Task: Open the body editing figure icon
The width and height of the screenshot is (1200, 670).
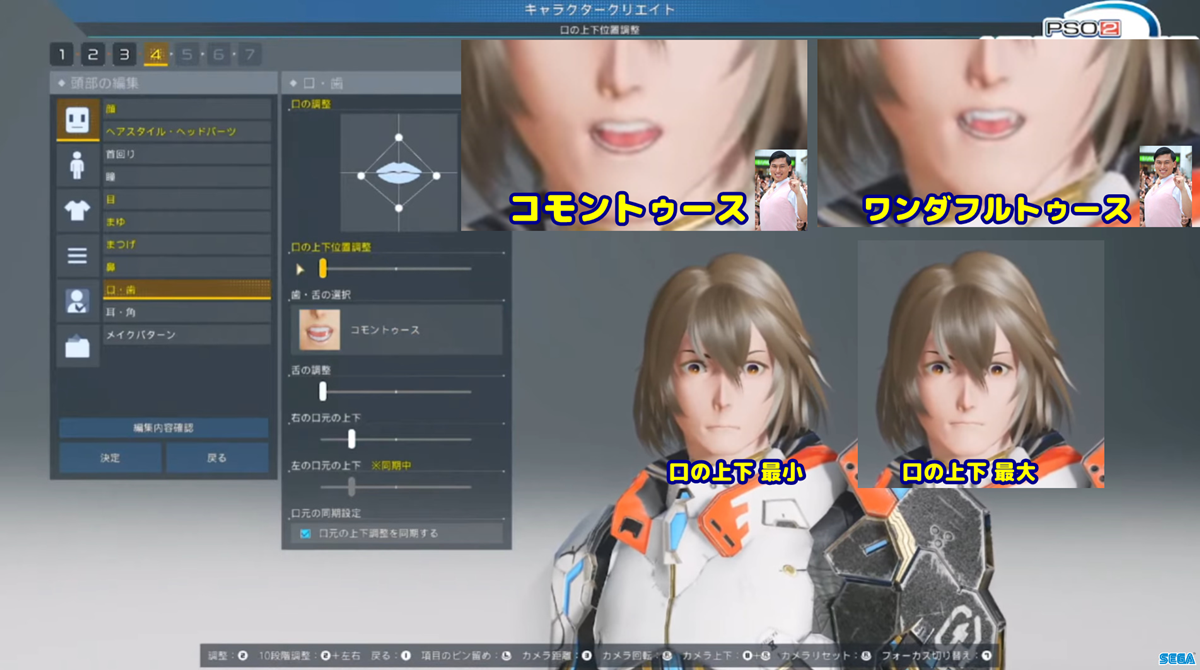Action: pos(77,165)
